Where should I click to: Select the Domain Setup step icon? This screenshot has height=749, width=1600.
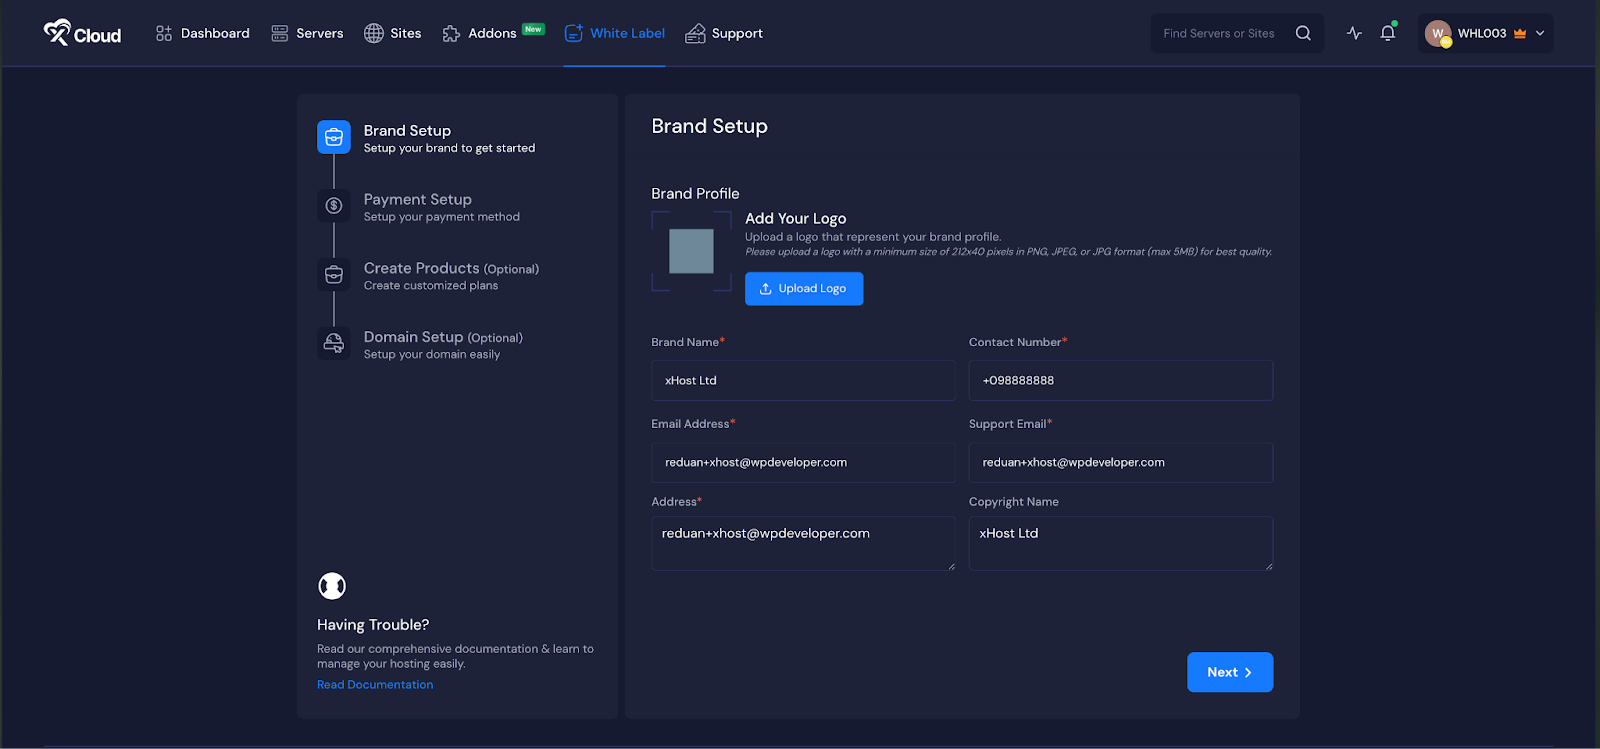334,344
